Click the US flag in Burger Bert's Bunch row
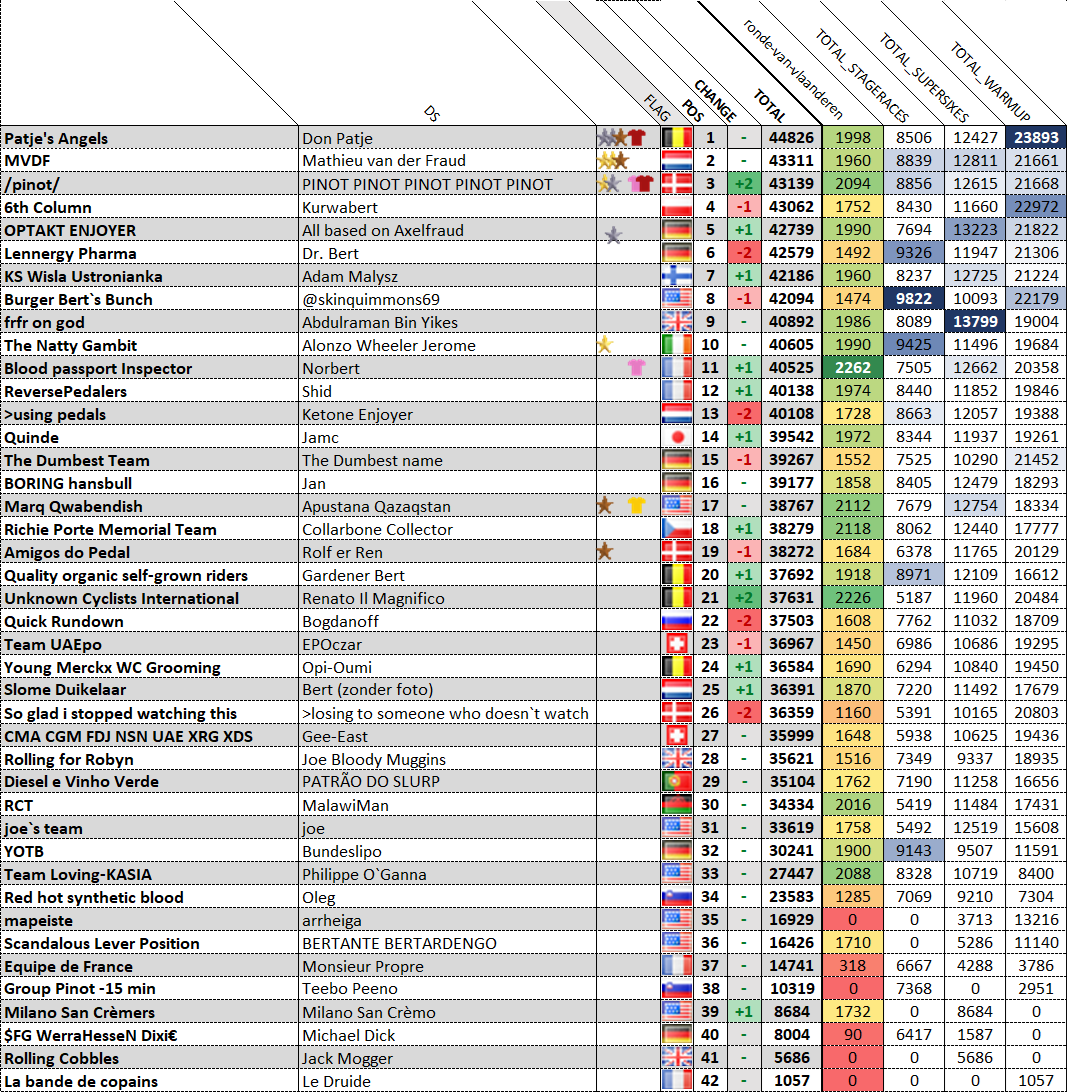The height and width of the screenshot is (1092, 1067). [x=677, y=299]
